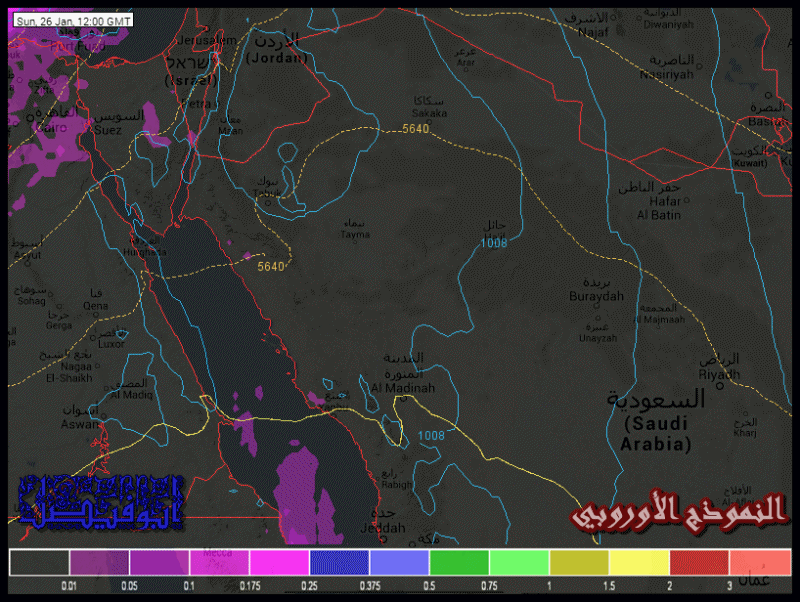Choose the pink-magenta legend swatch for 0.1–0.175

[219, 562]
